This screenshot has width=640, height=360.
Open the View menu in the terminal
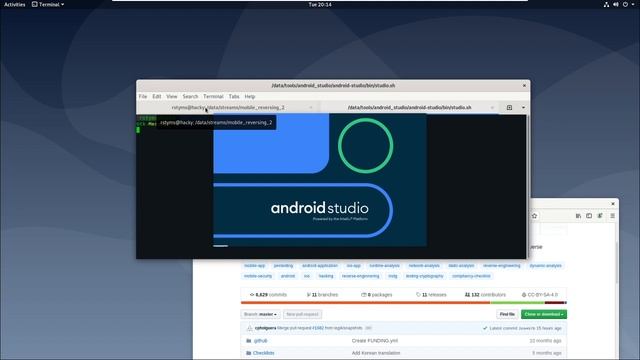[171, 96]
